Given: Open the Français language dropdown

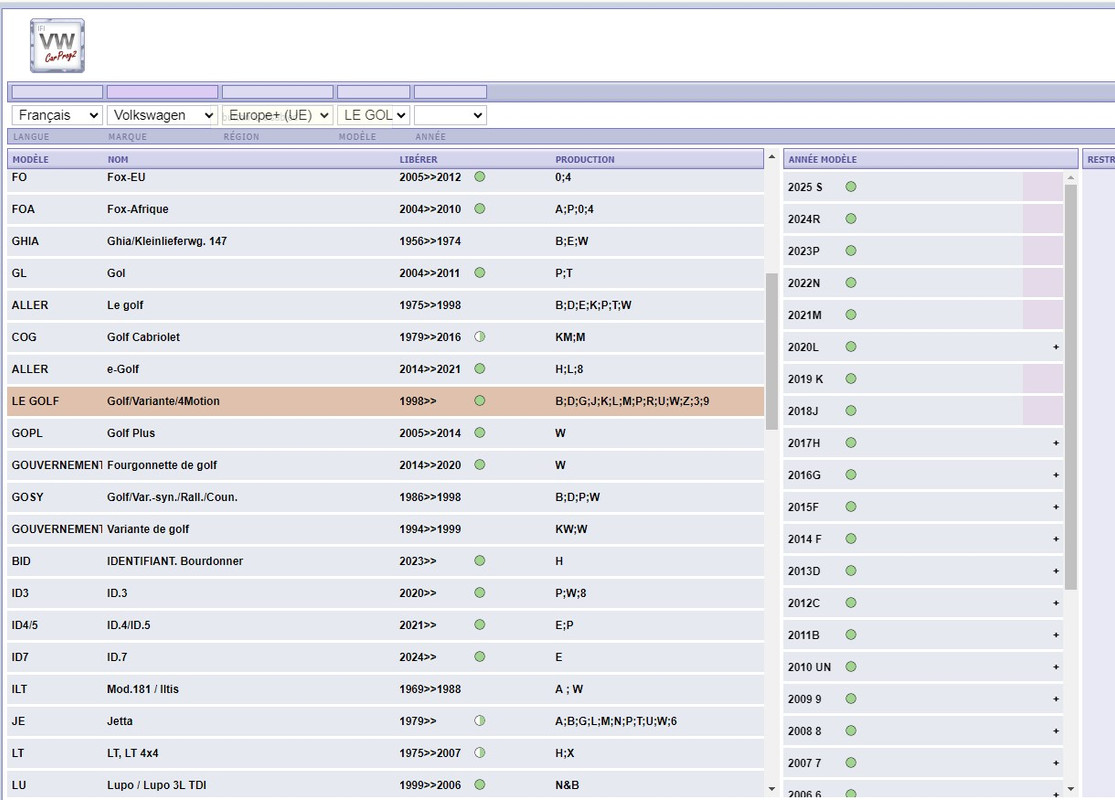Looking at the screenshot, I should [57, 115].
